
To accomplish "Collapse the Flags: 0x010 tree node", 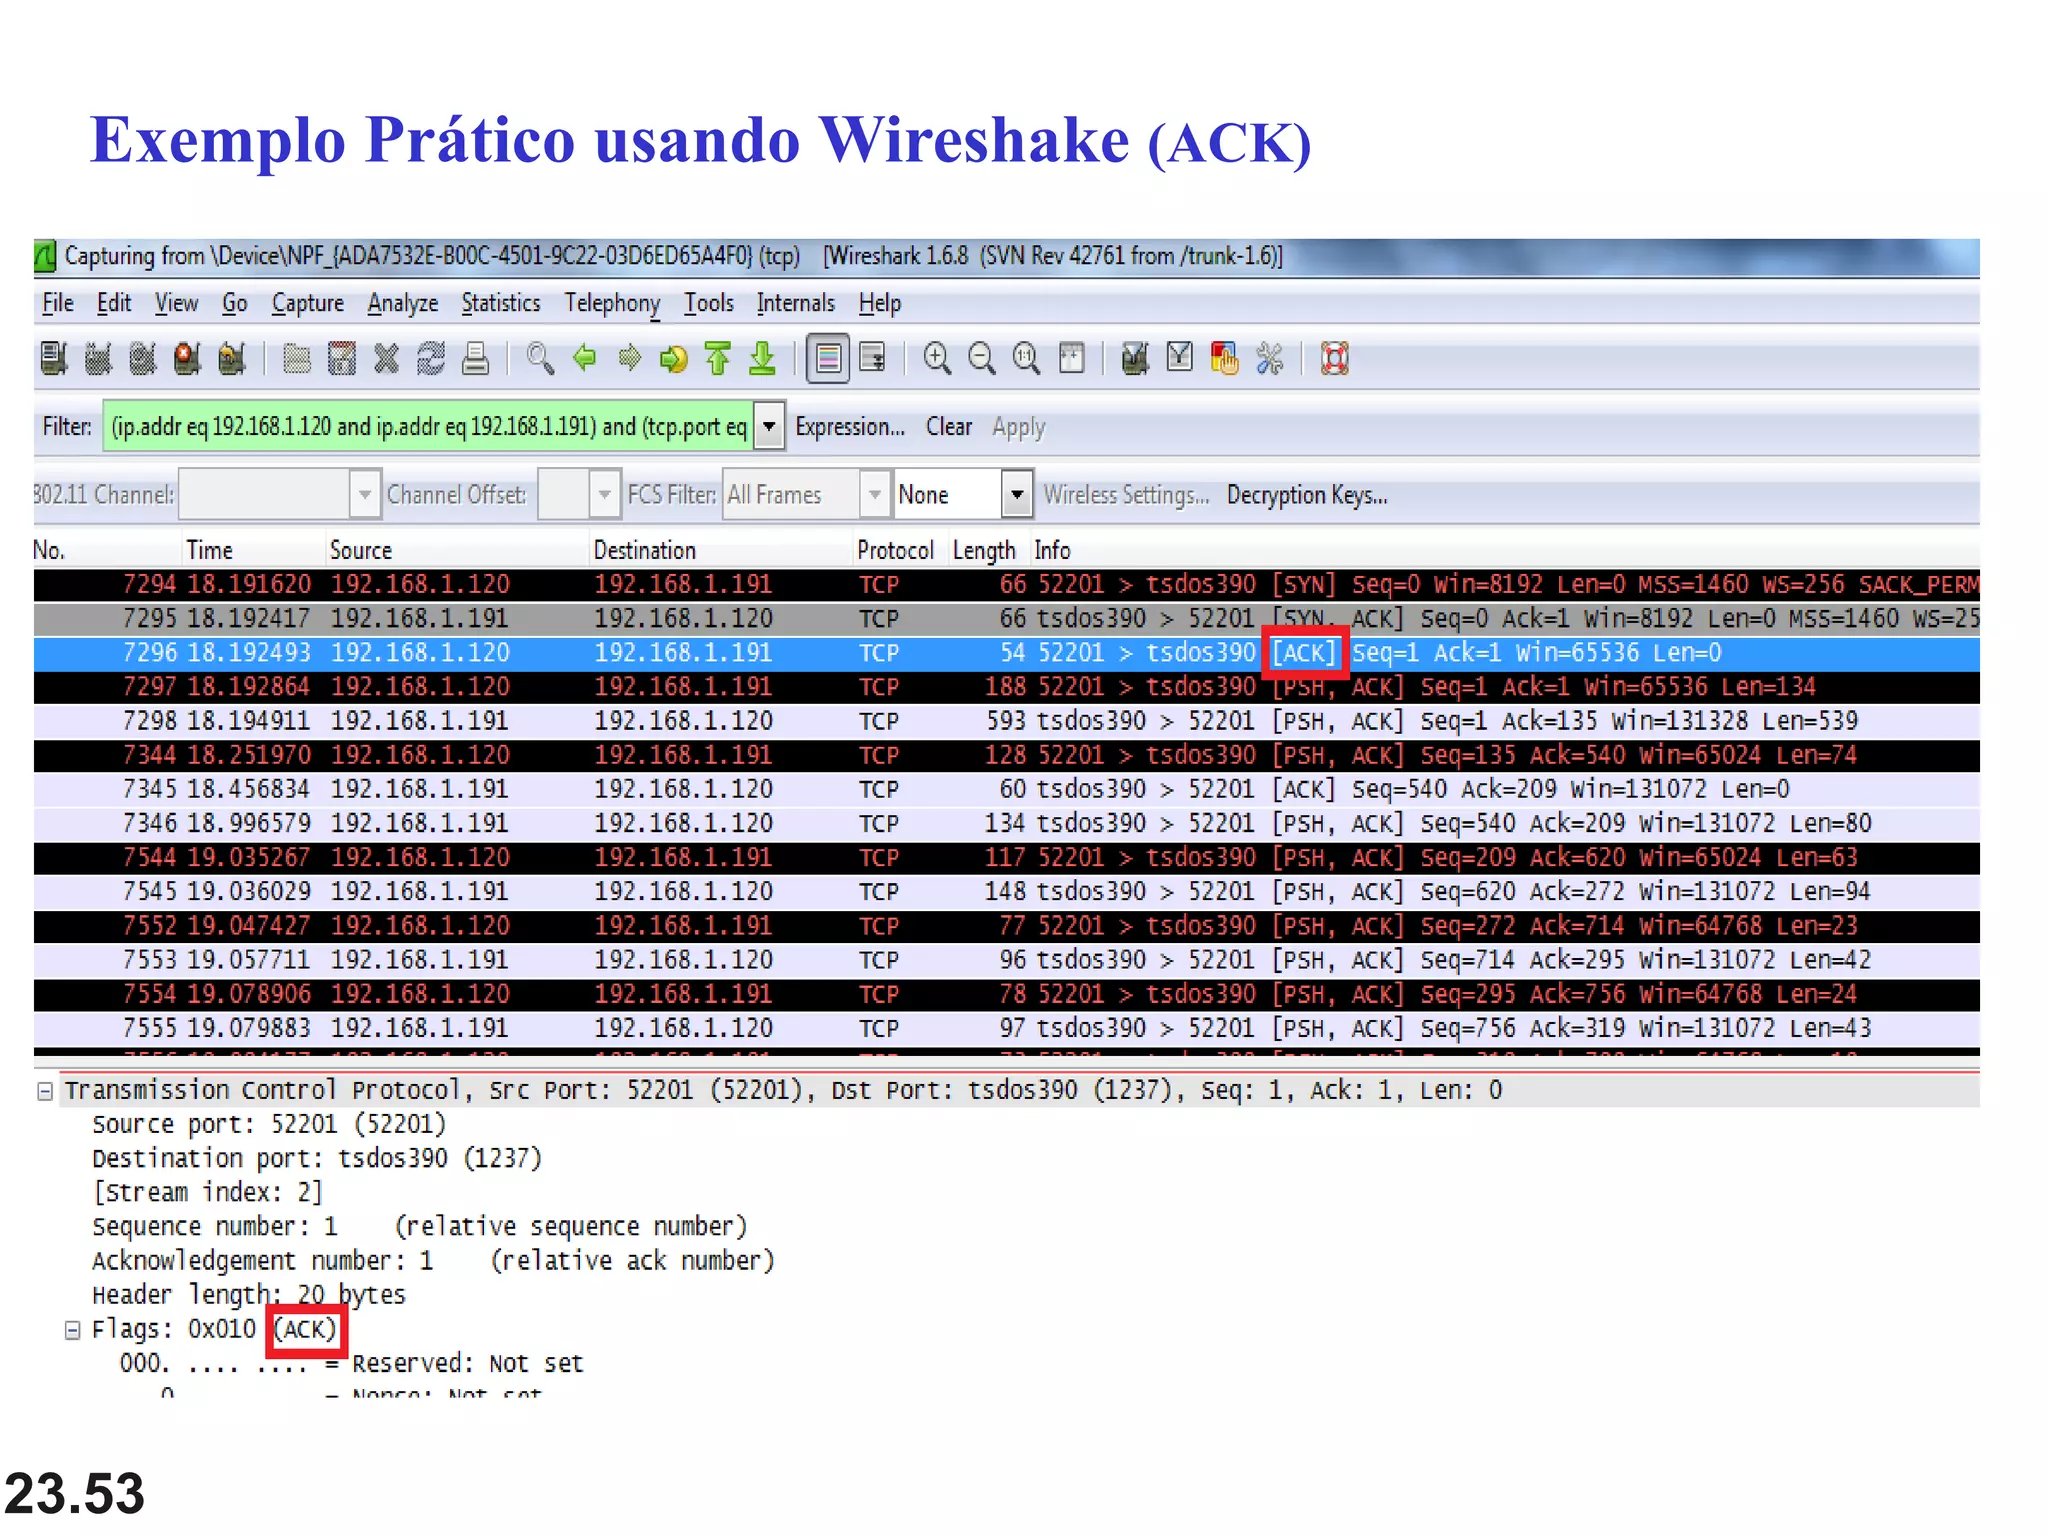I will (72, 1330).
